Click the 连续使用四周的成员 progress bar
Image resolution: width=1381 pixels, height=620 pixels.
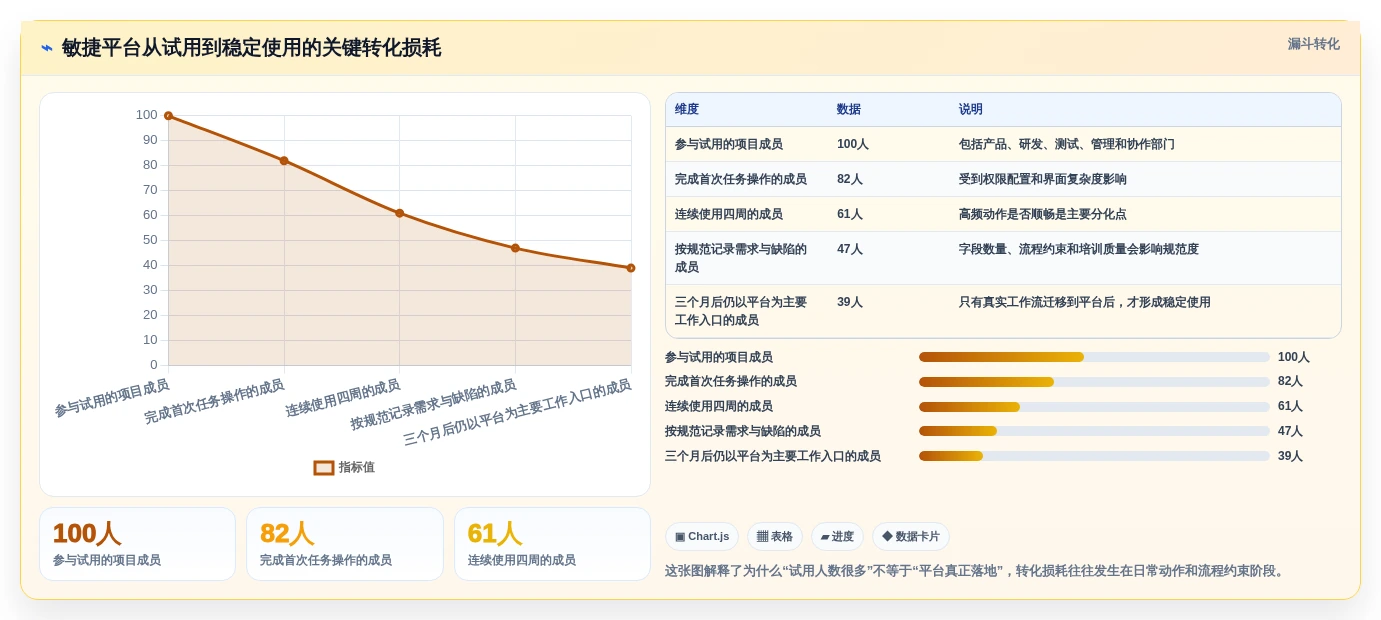[x=1094, y=407]
